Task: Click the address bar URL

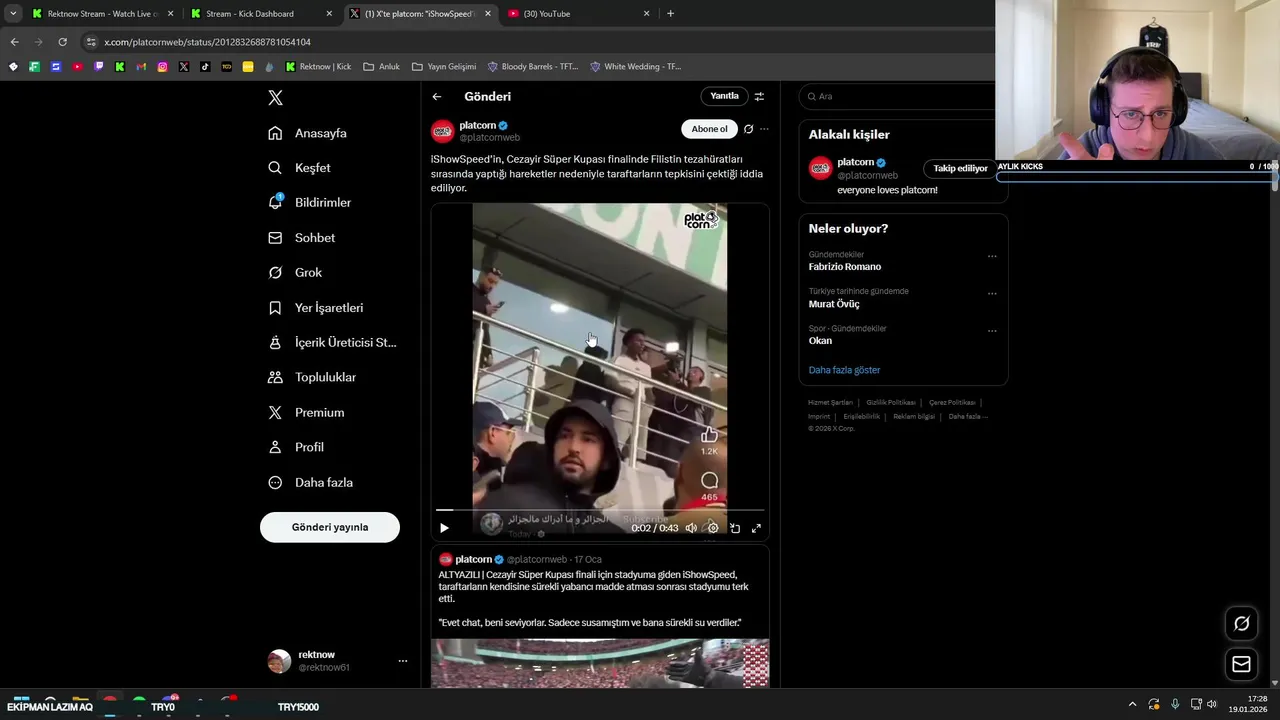Action: click(207, 42)
